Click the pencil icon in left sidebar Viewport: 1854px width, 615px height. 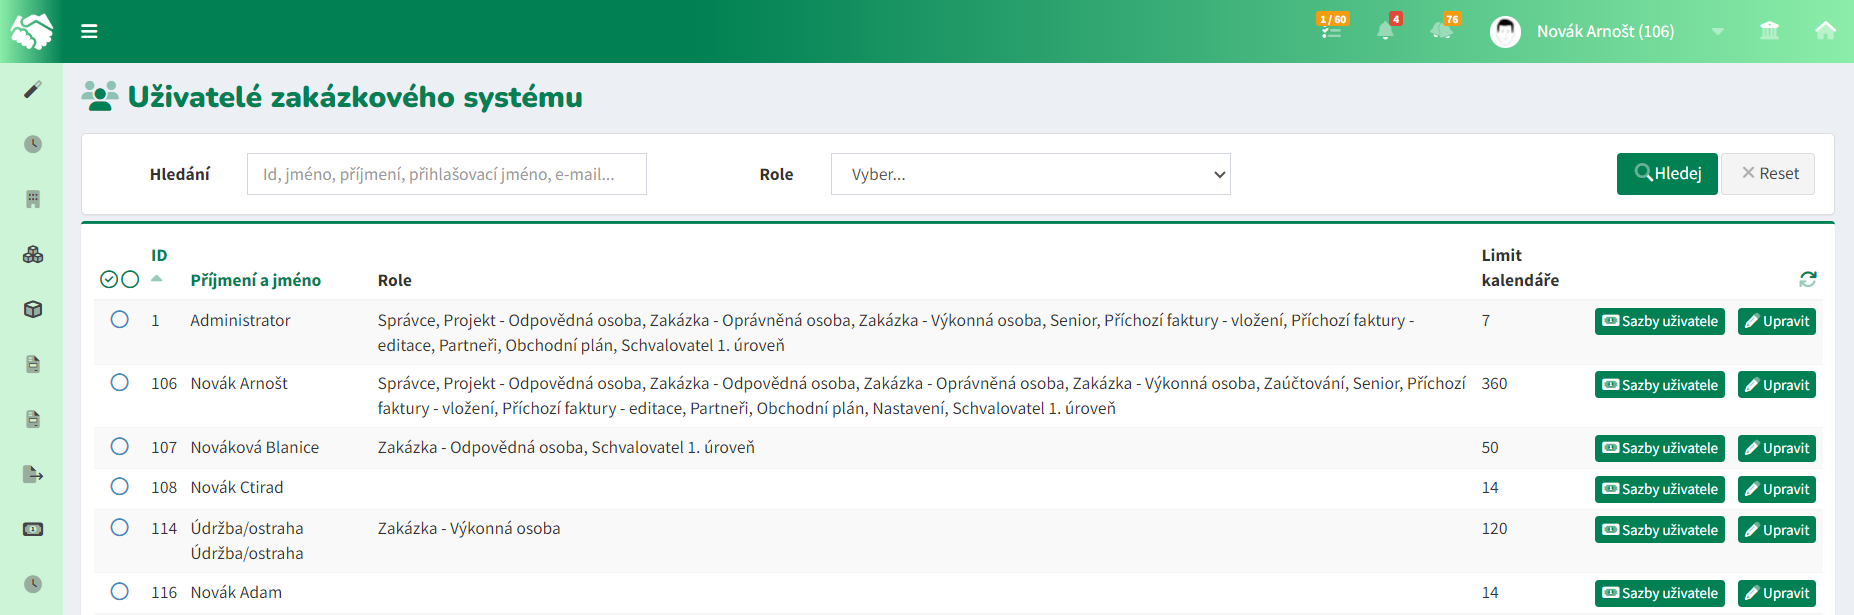pos(33,90)
